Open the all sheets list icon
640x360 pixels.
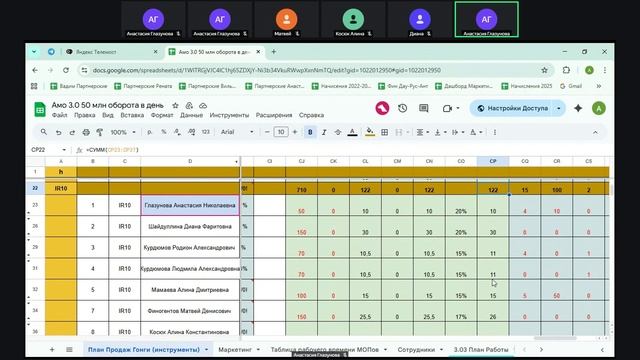pyautogui.click(x=69, y=350)
